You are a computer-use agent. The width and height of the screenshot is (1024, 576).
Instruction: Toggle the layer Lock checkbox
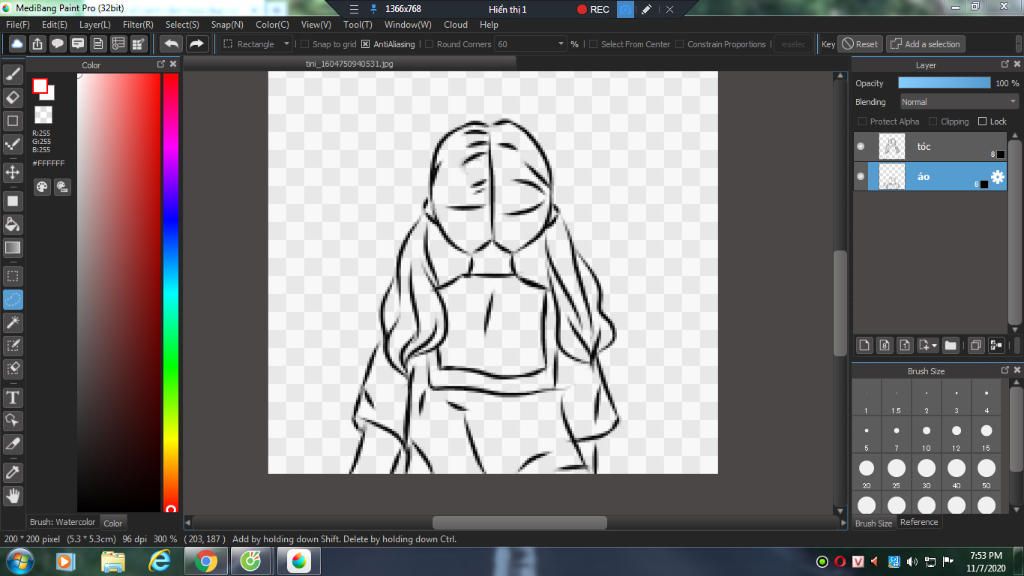(x=982, y=121)
